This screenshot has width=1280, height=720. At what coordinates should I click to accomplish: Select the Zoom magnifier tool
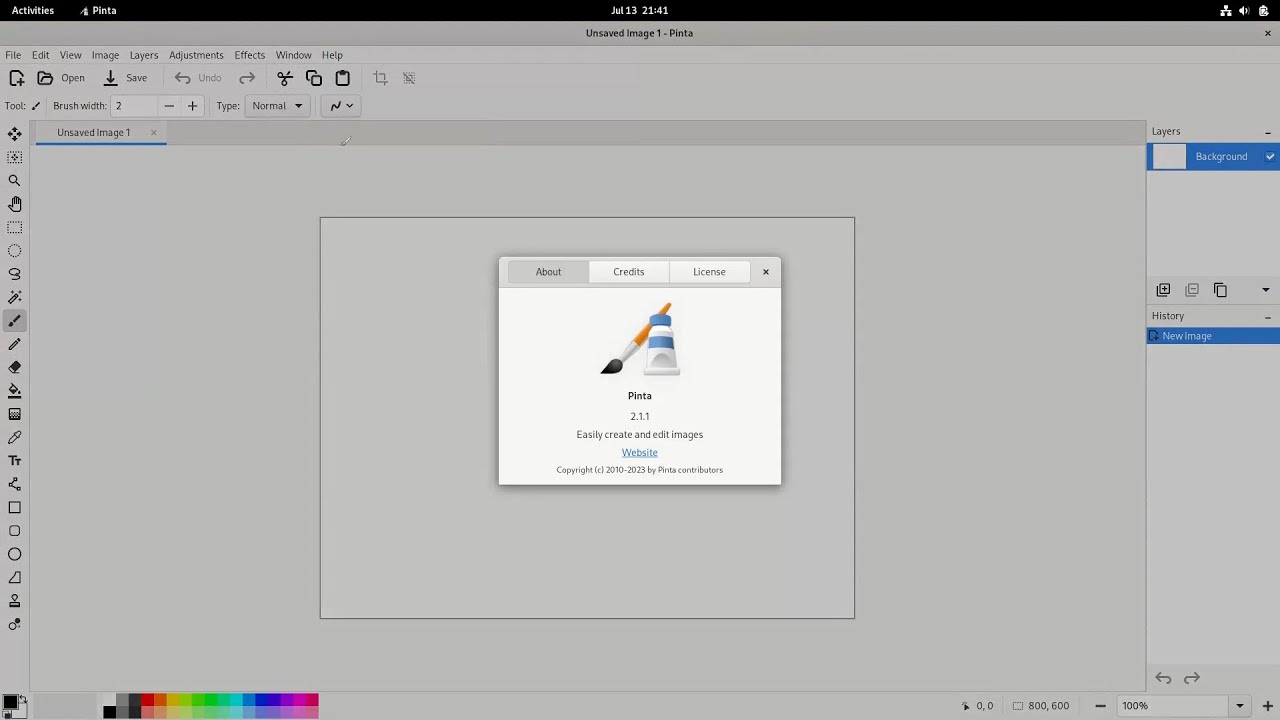click(x=15, y=181)
